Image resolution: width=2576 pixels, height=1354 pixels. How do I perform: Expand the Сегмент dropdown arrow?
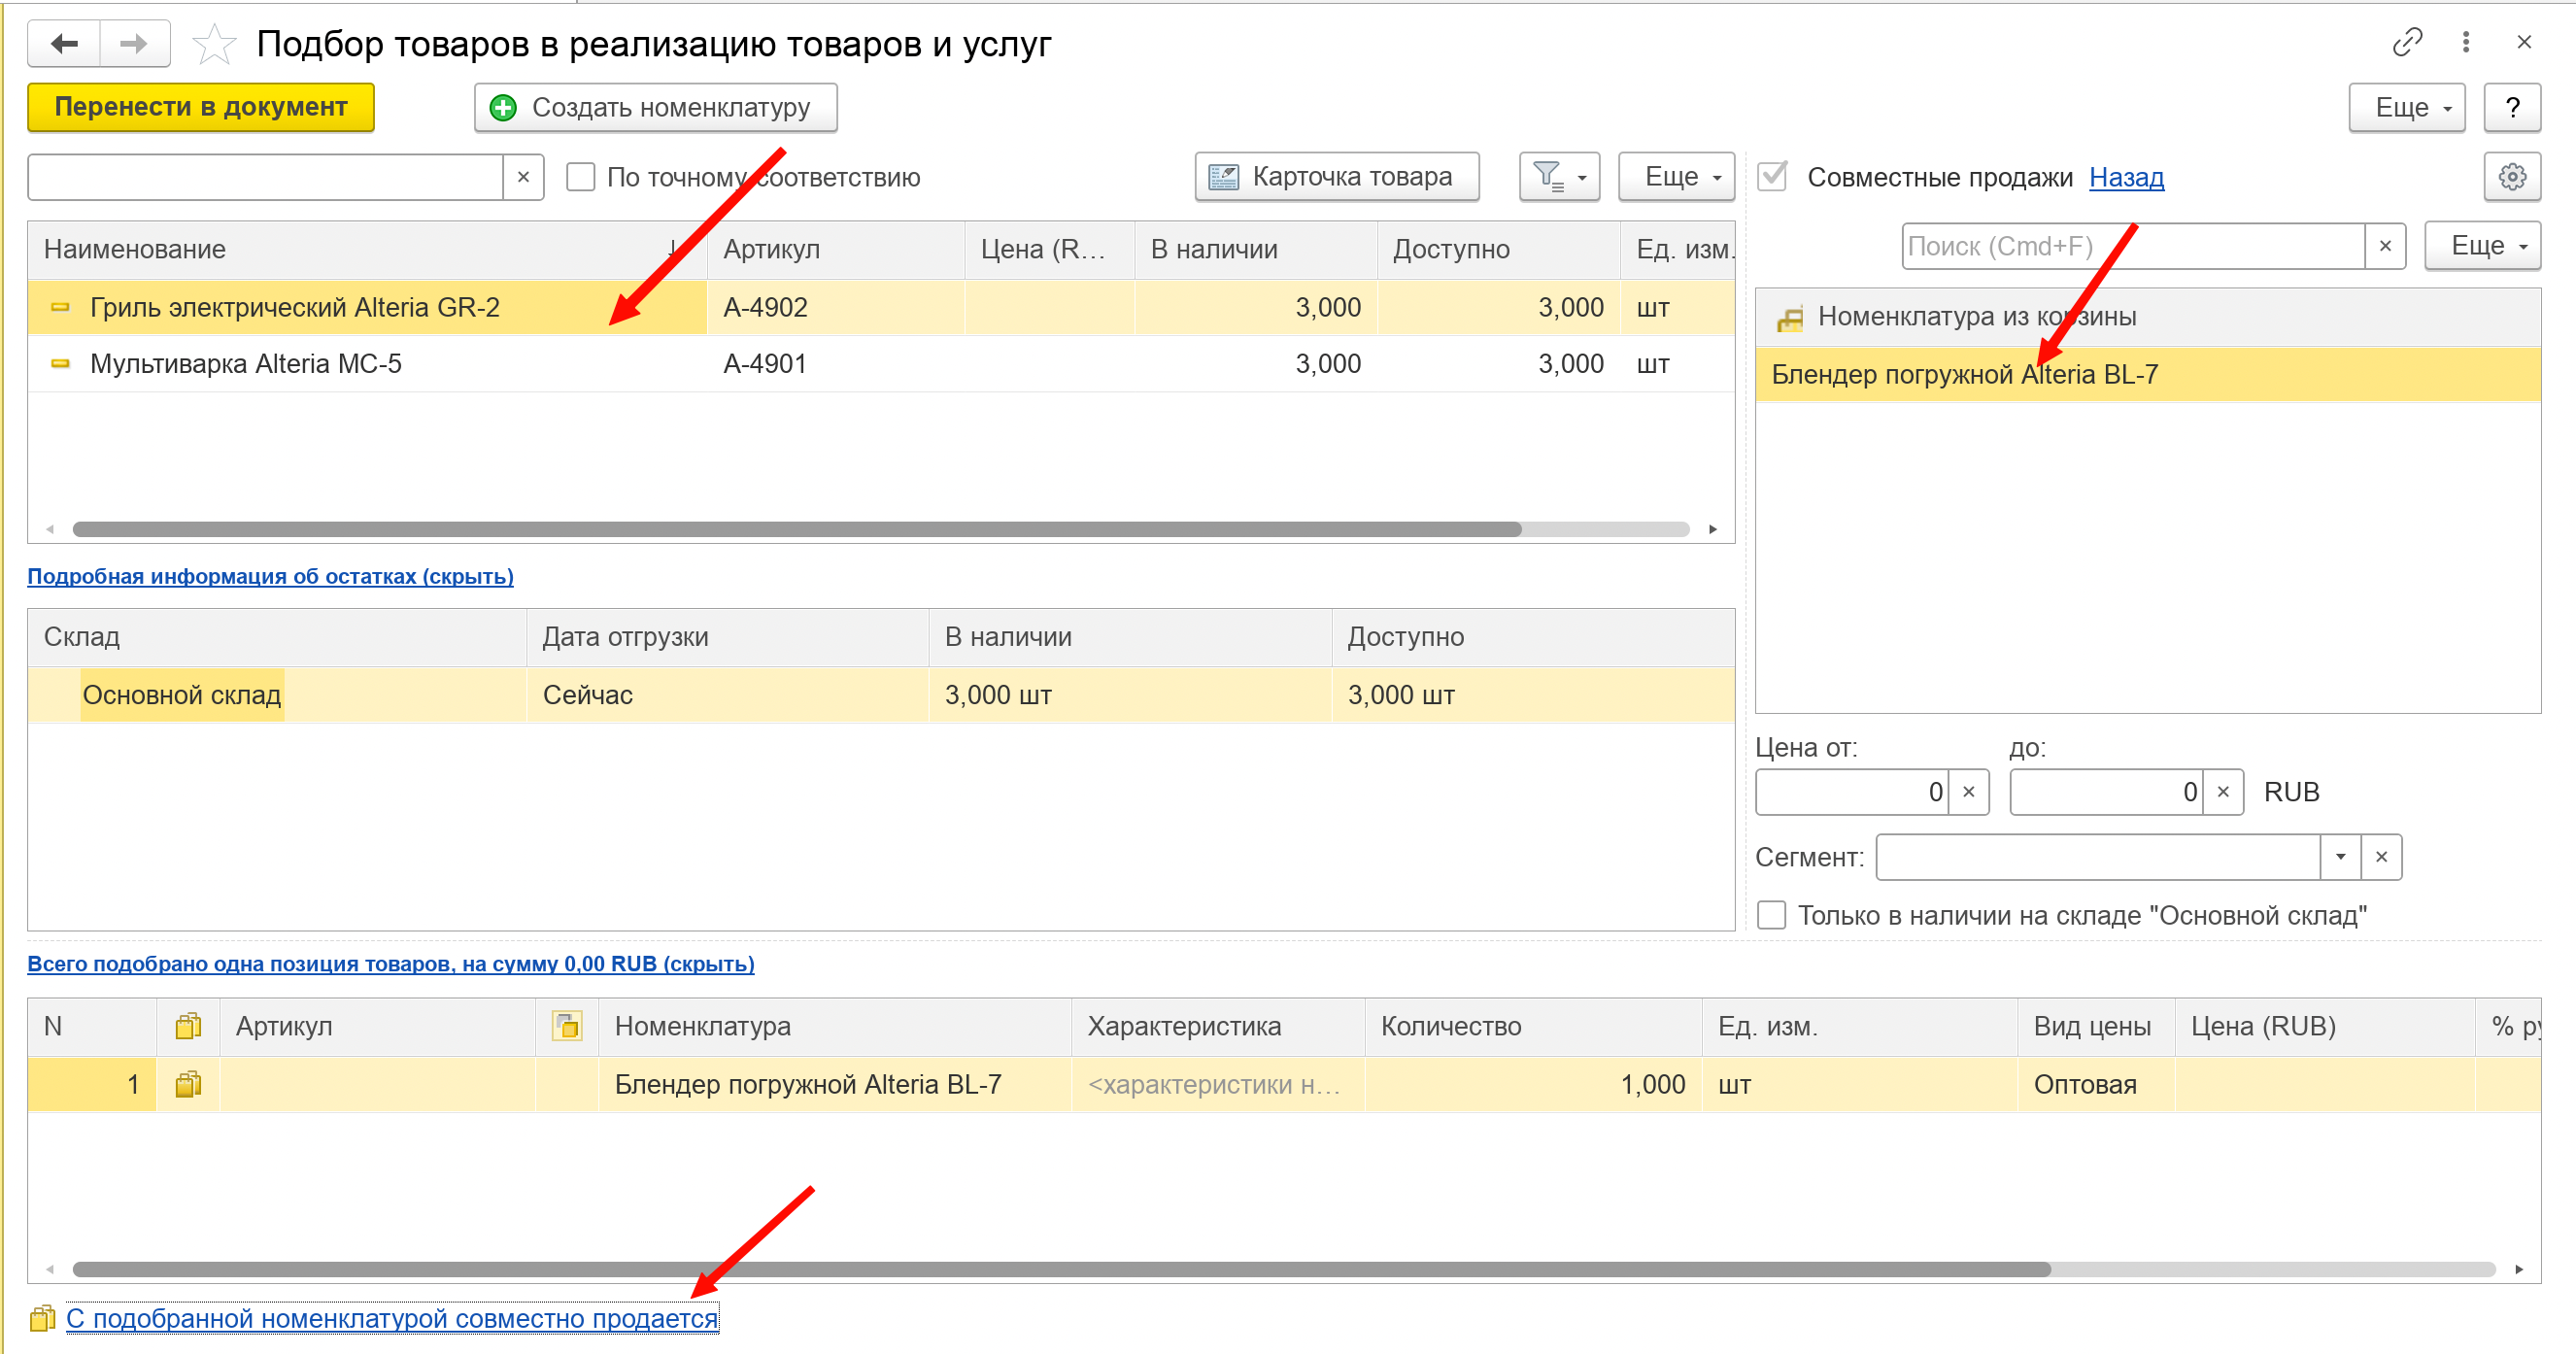coord(2340,857)
